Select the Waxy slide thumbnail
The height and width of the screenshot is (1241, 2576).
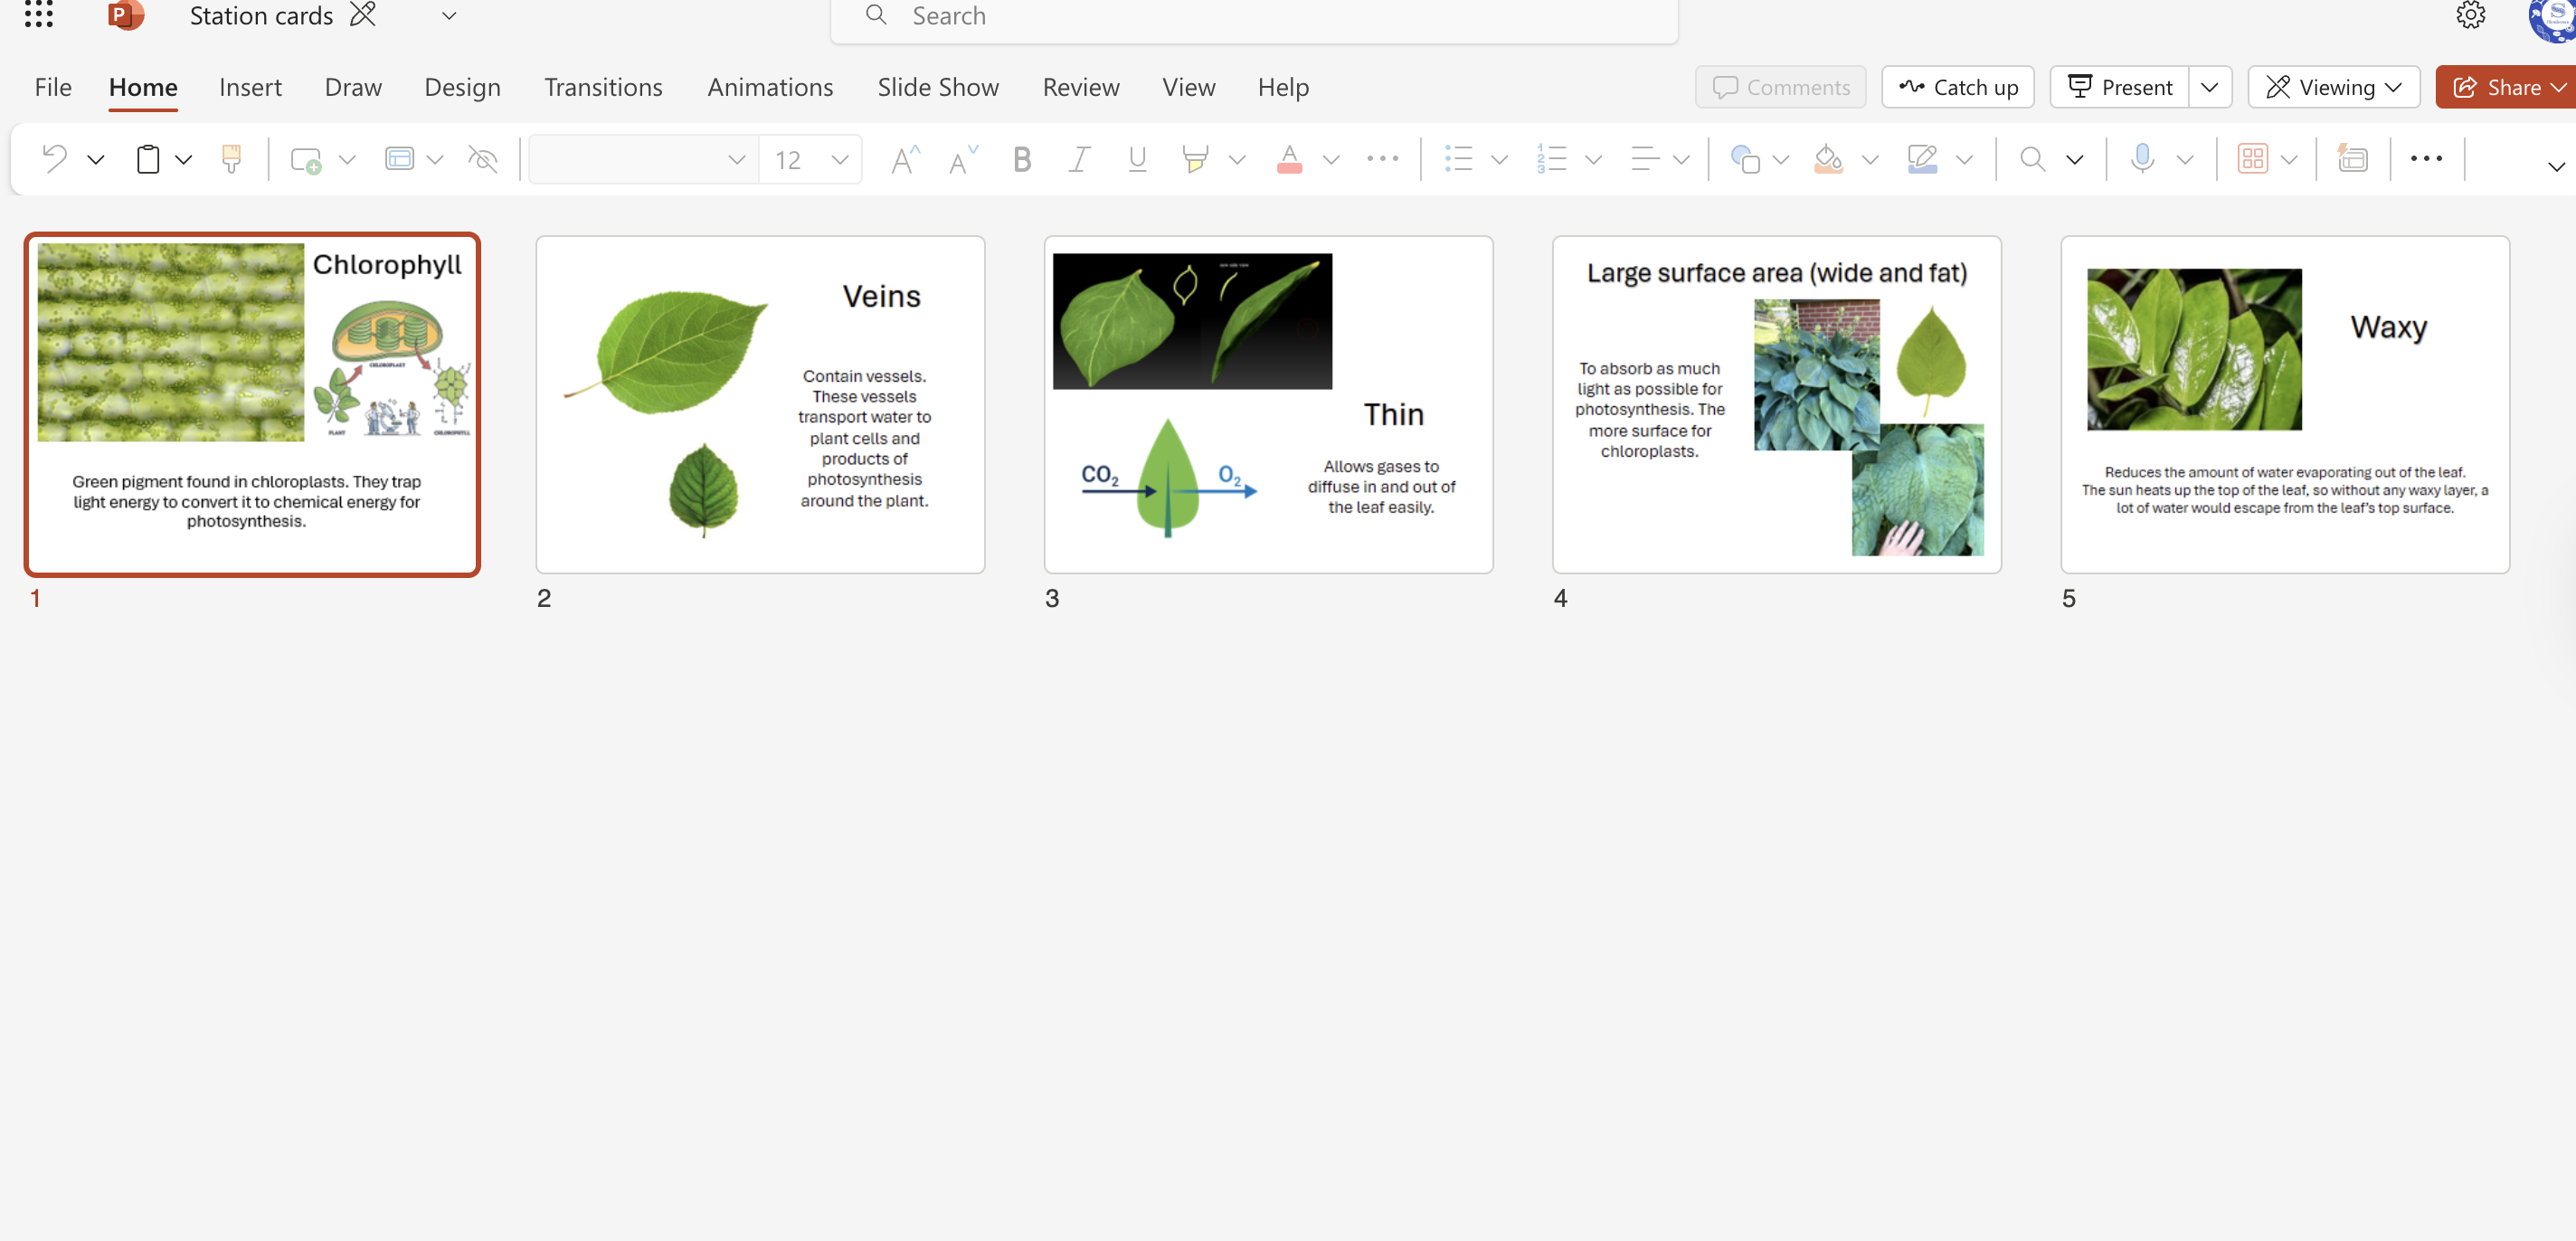point(2284,404)
